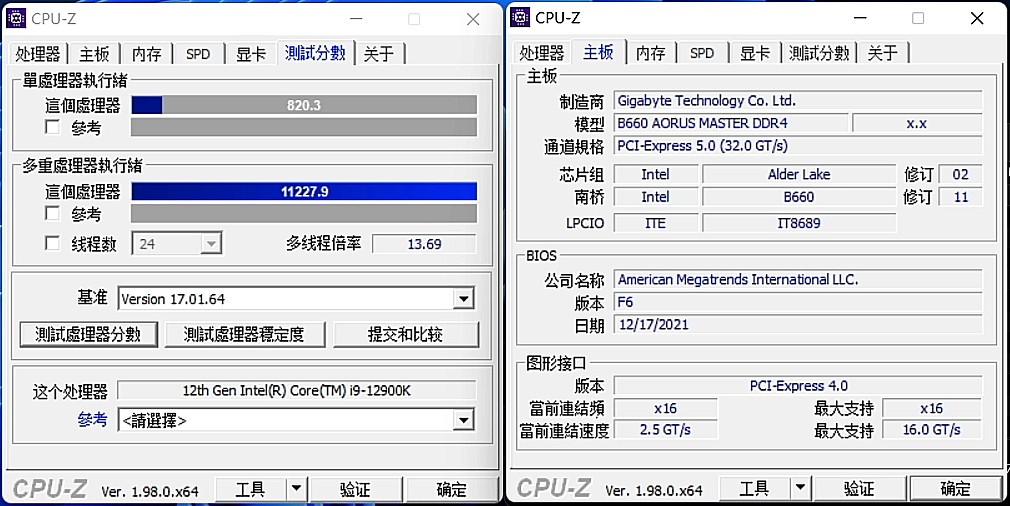
Task: Open SPD tab in left window
Action: [x=198, y=54]
